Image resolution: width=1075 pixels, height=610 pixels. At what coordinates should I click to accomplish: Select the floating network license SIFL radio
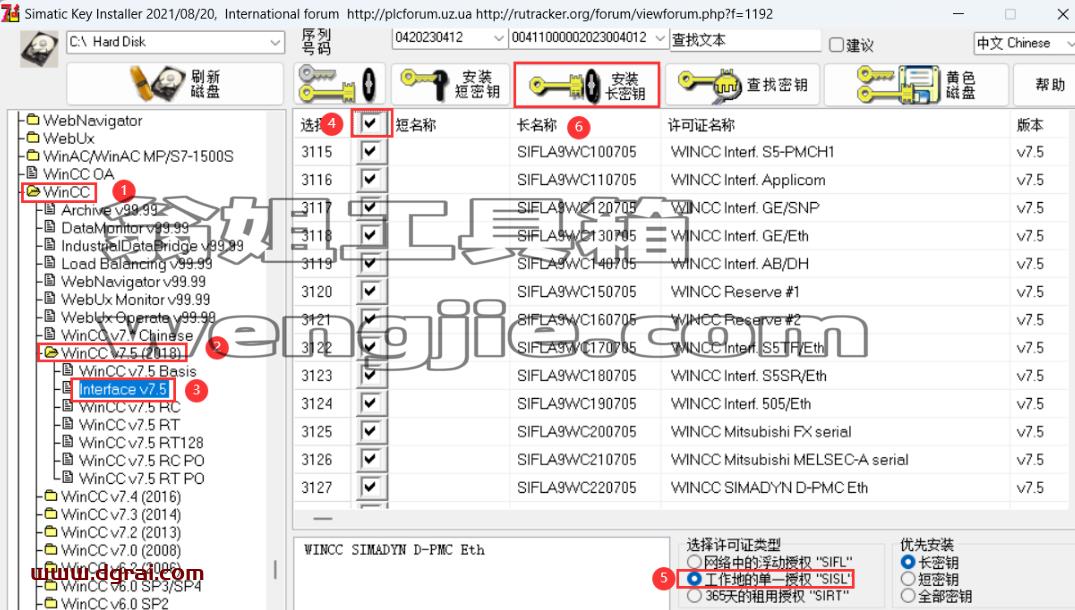coord(694,563)
